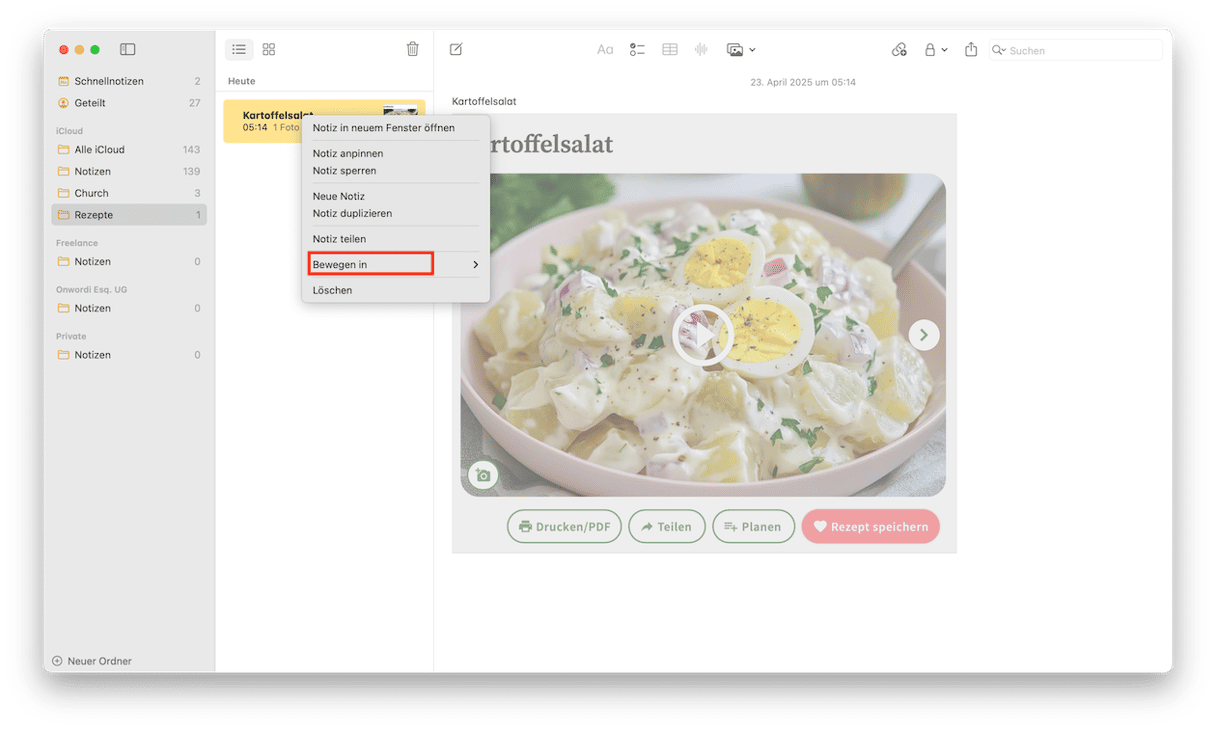The width and height of the screenshot is (1216, 730).
Task: Switch to gallery grid view
Action: (269, 49)
